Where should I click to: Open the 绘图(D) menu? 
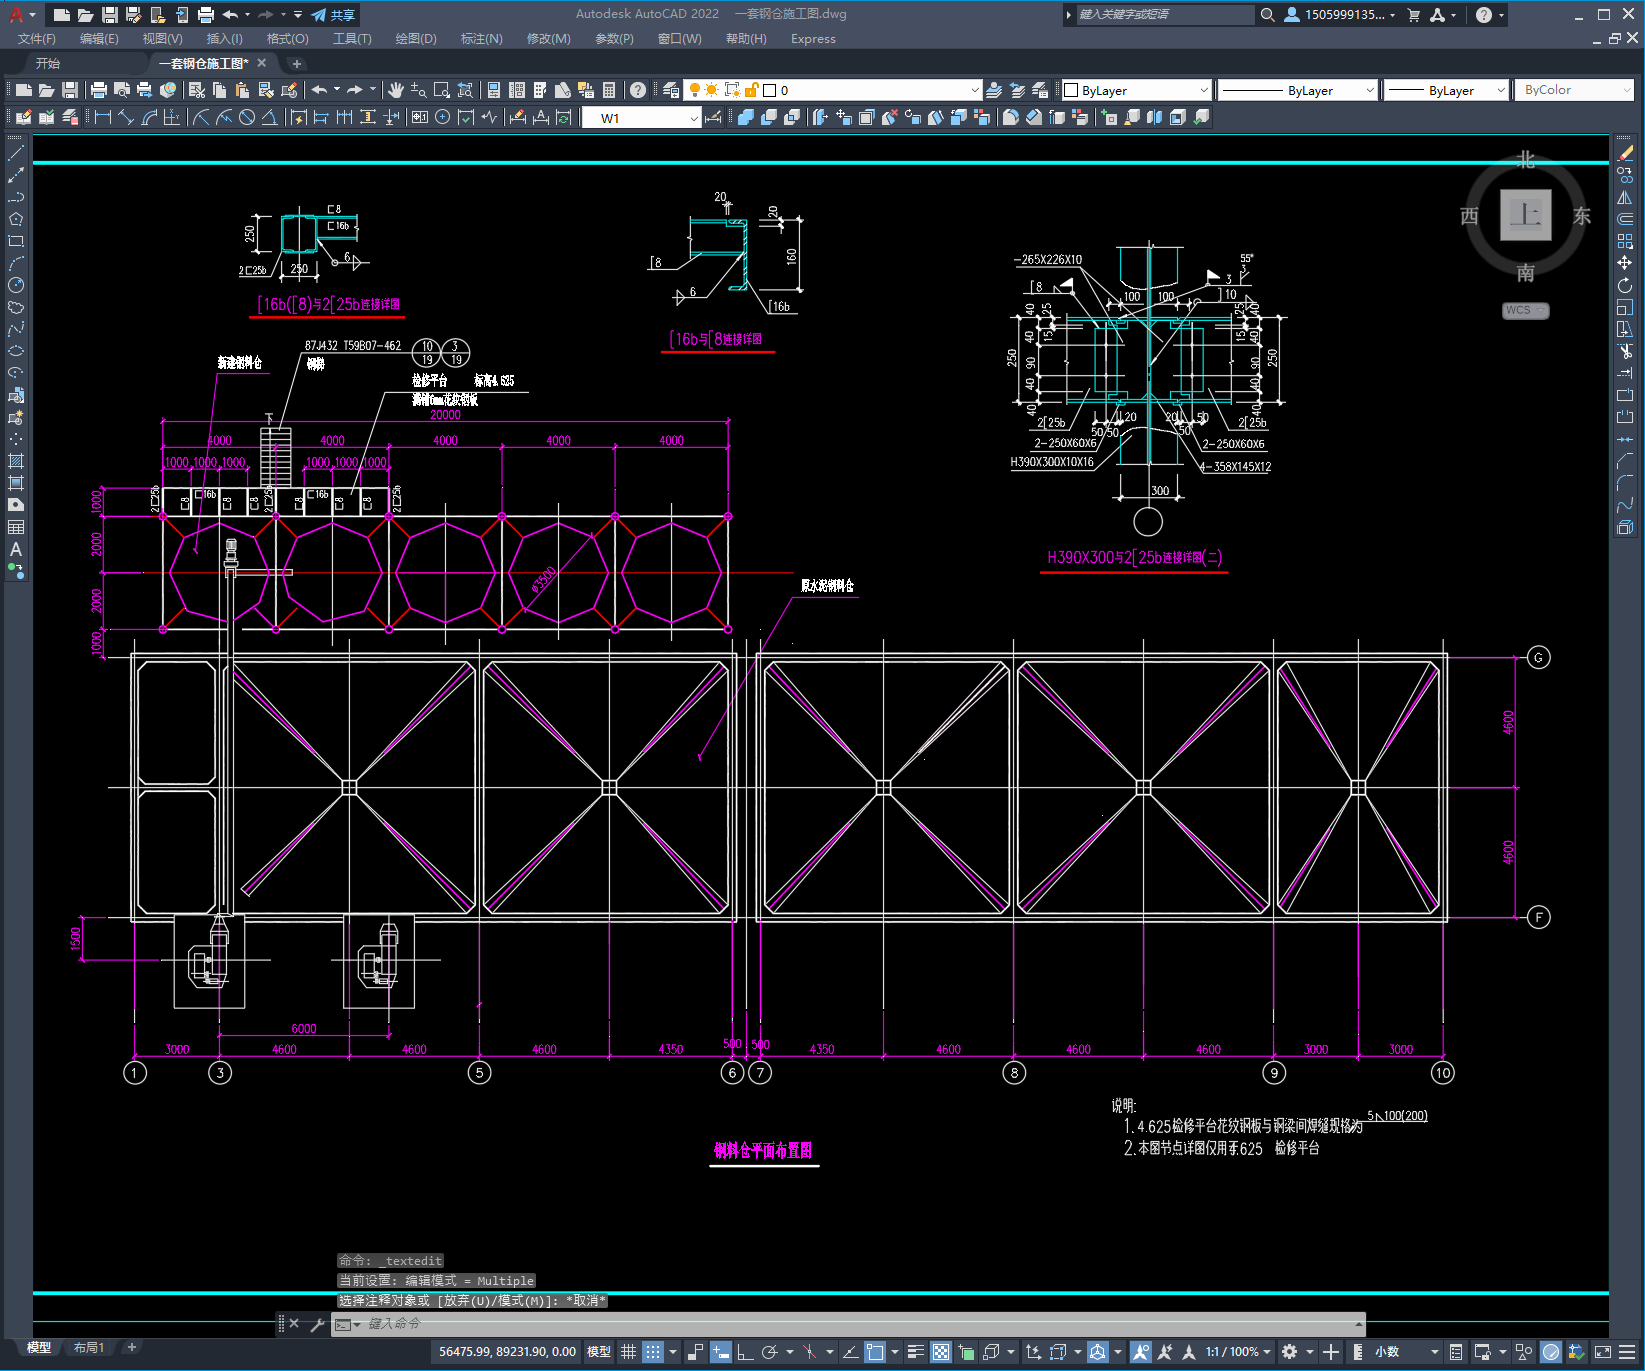click(416, 39)
